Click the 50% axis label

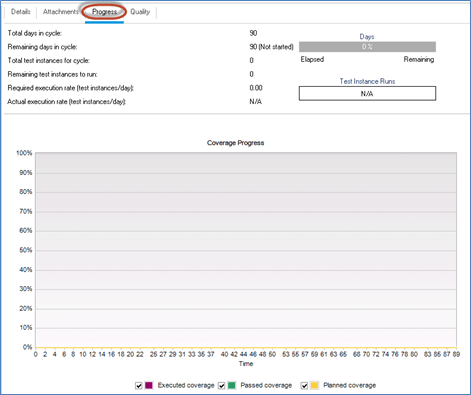(25, 250)
